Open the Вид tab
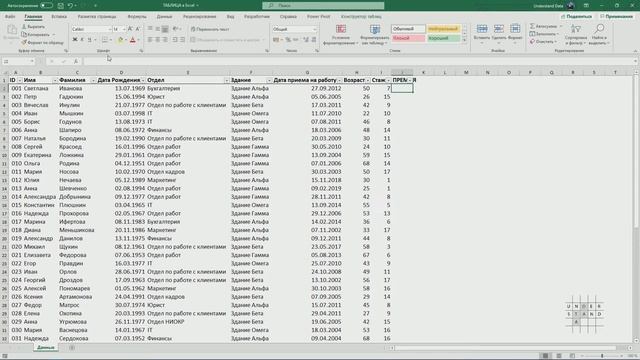The height and width of the screenshot is (360, 640). pos(230,17)
